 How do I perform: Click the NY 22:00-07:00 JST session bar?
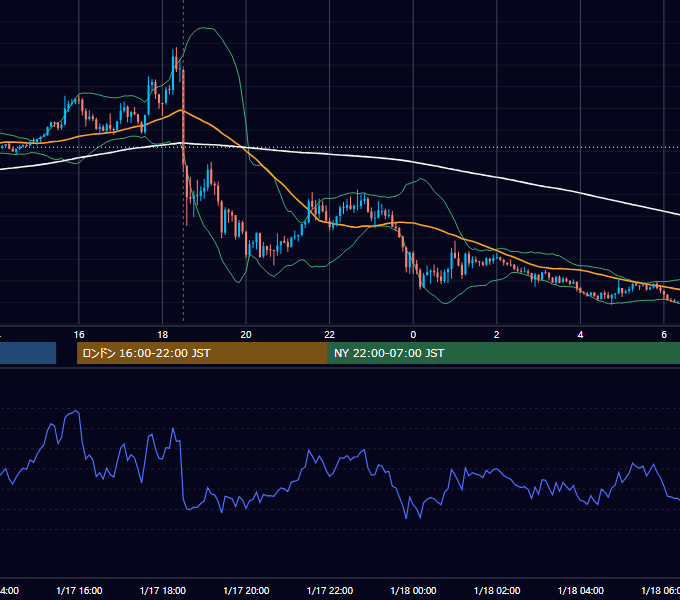(503, 353)
